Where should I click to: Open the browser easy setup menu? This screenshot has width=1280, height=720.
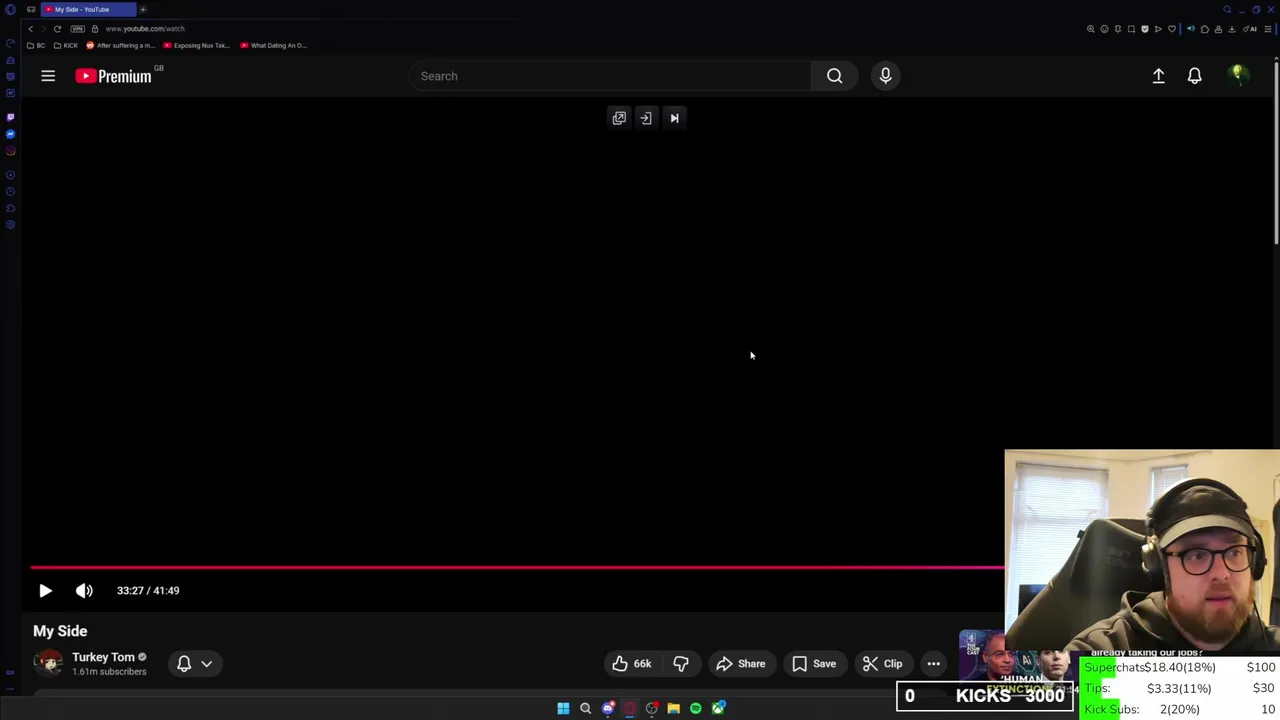[x=1268, y=29]
